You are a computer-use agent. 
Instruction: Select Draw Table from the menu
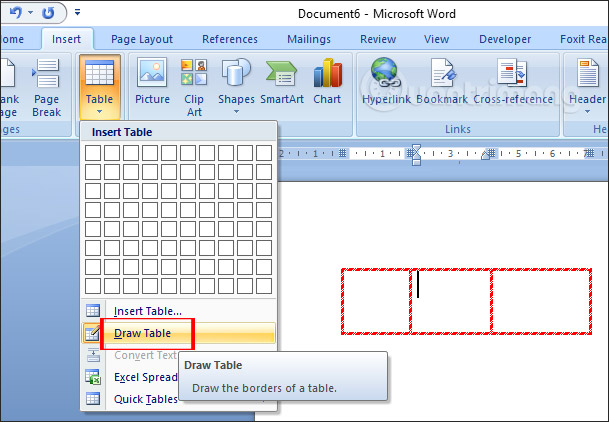coord(179,333)
